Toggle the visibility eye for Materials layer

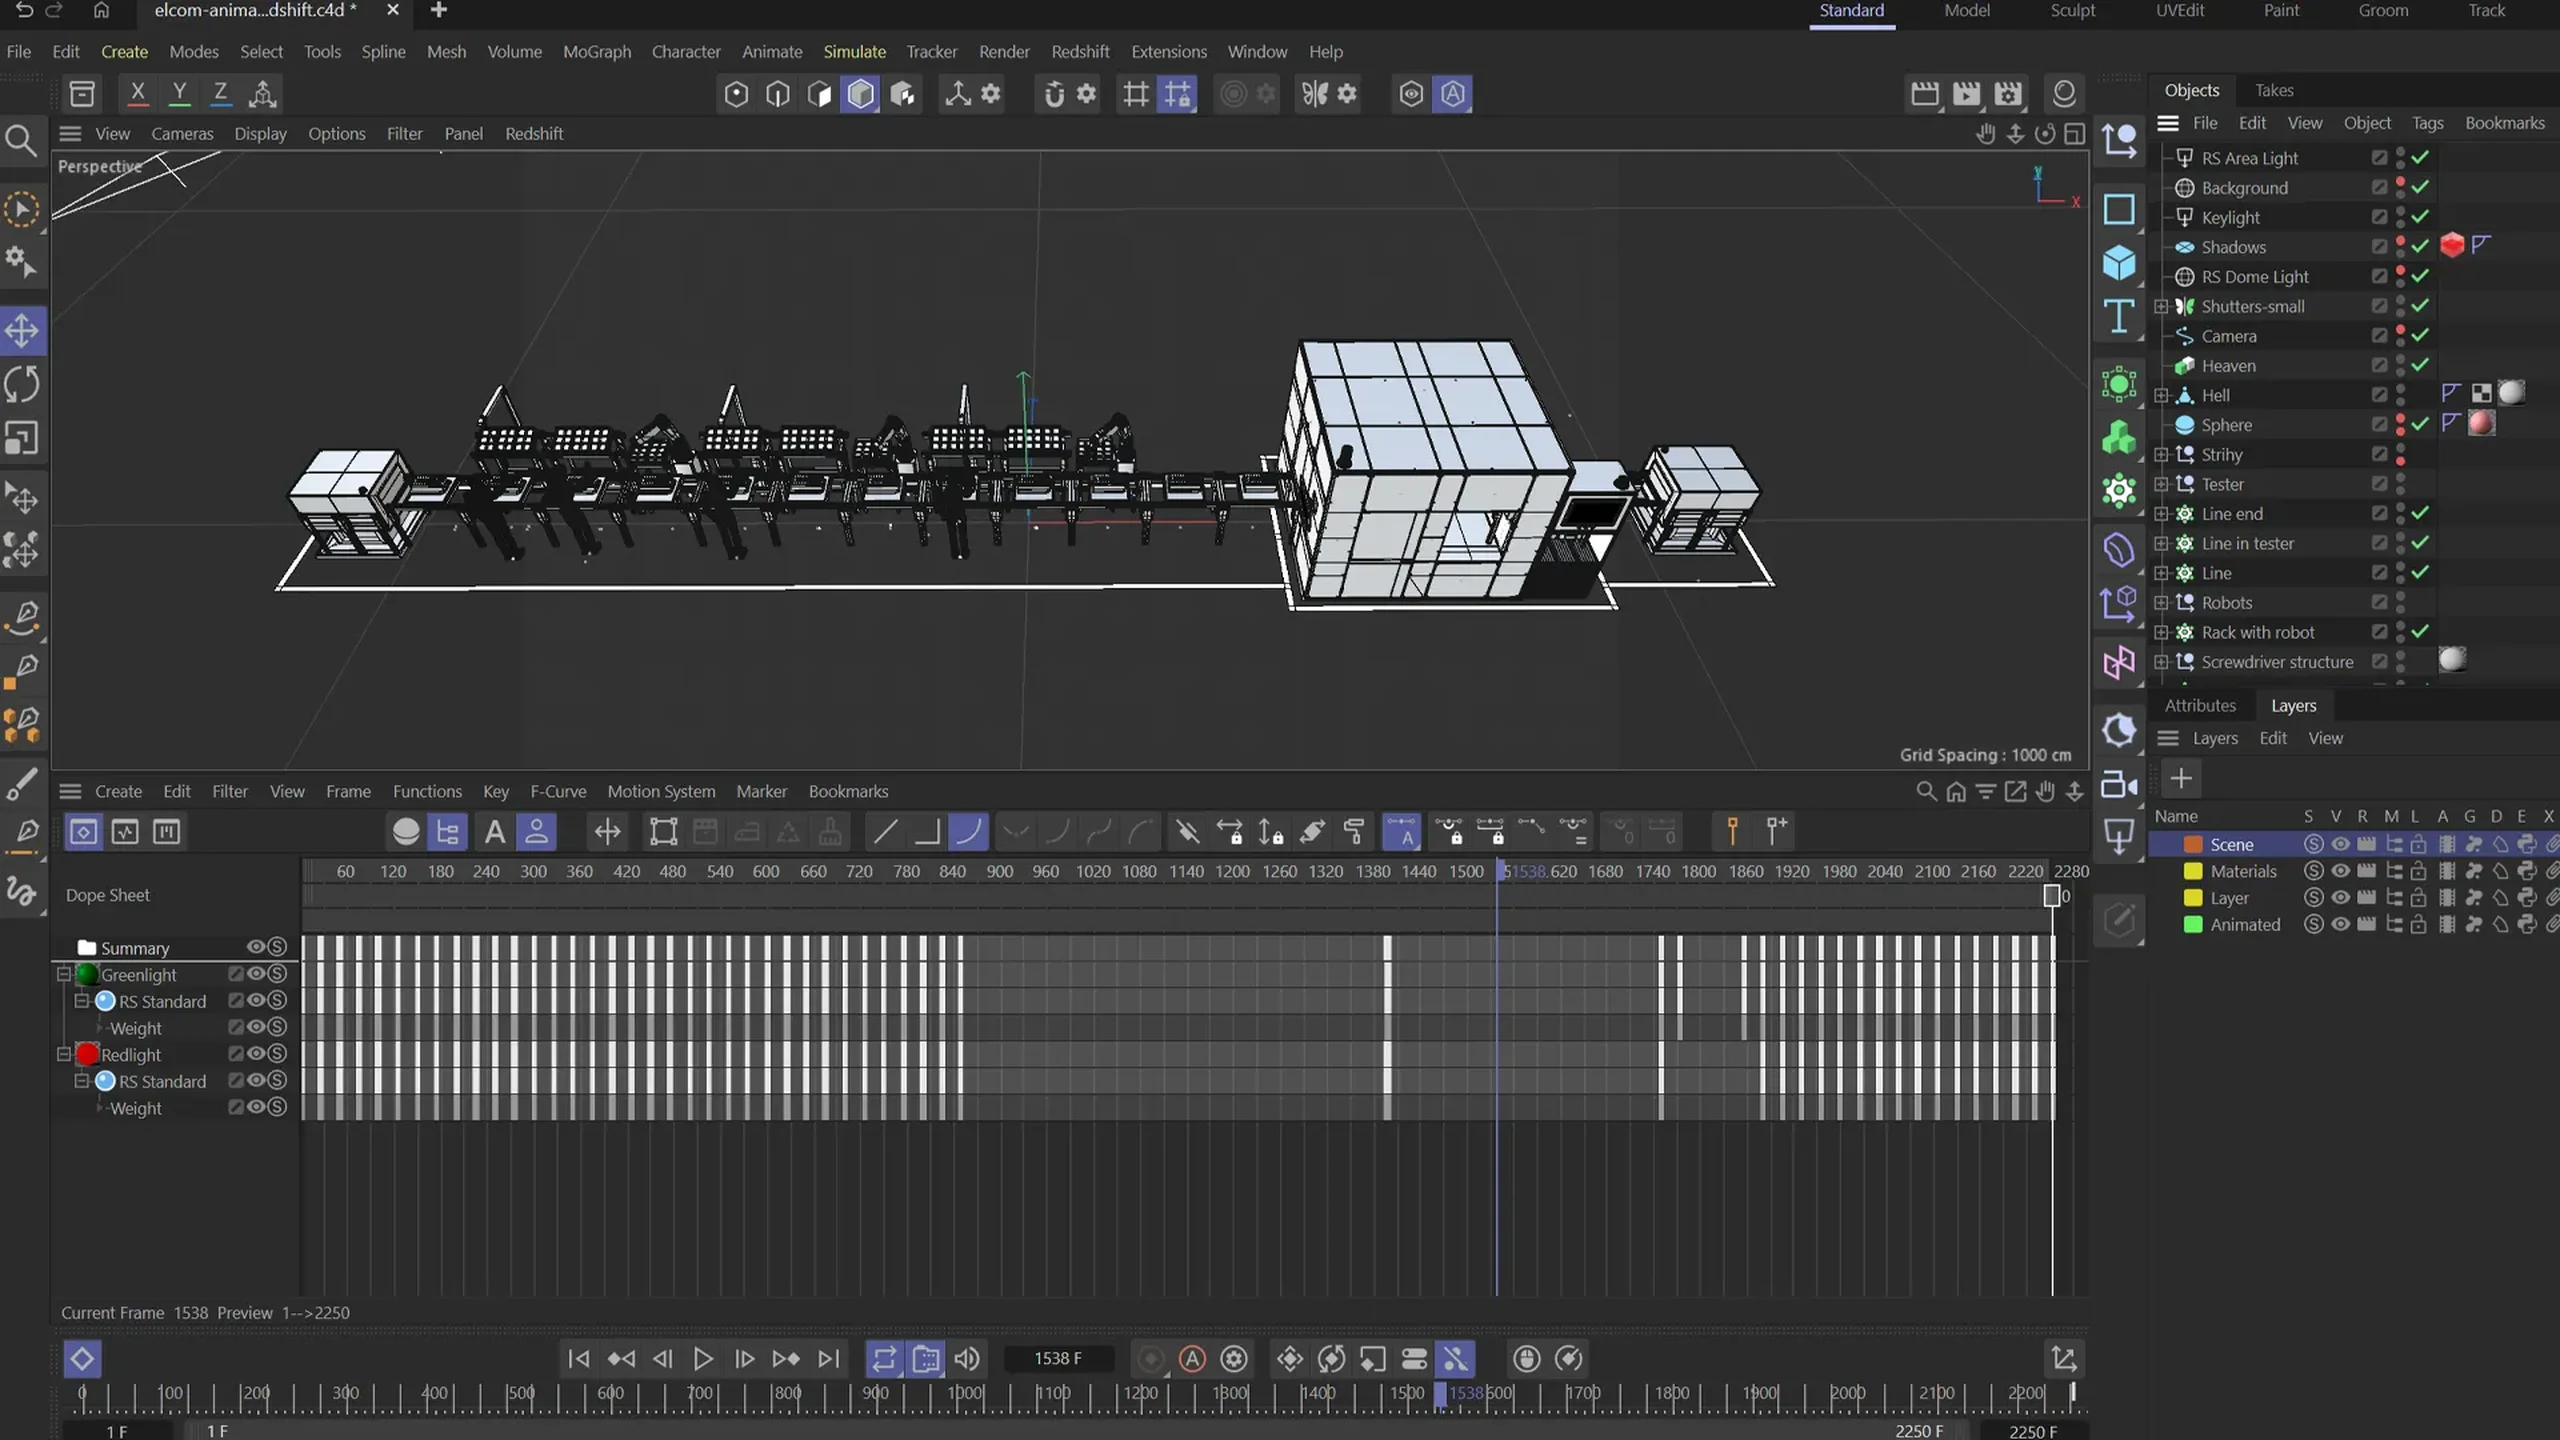click(2340, 871)
